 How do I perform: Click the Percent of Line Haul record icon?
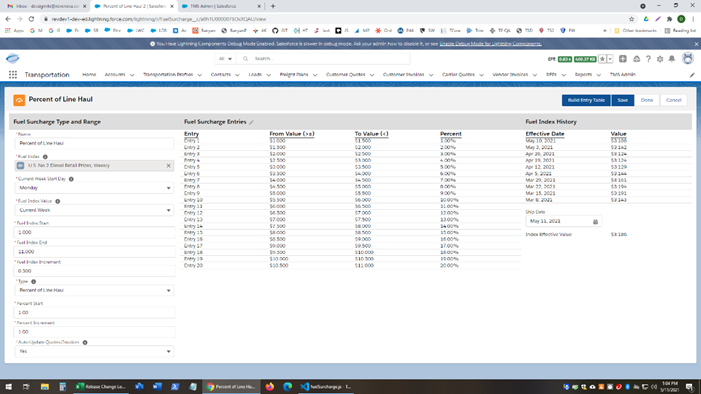coord(19,100)
